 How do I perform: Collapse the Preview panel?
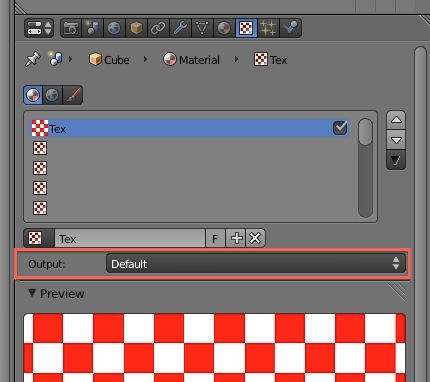[x=32, y=293]
